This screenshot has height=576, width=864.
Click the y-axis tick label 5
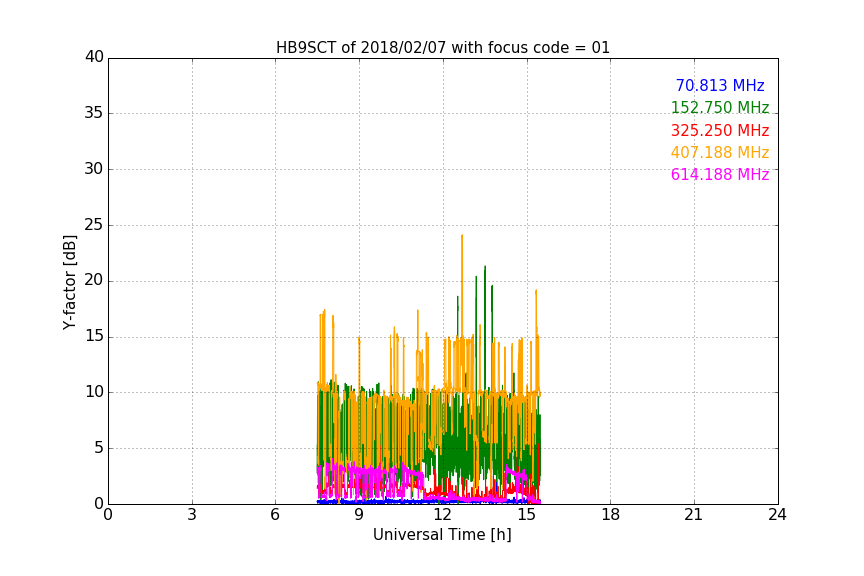tap(99, 448)
